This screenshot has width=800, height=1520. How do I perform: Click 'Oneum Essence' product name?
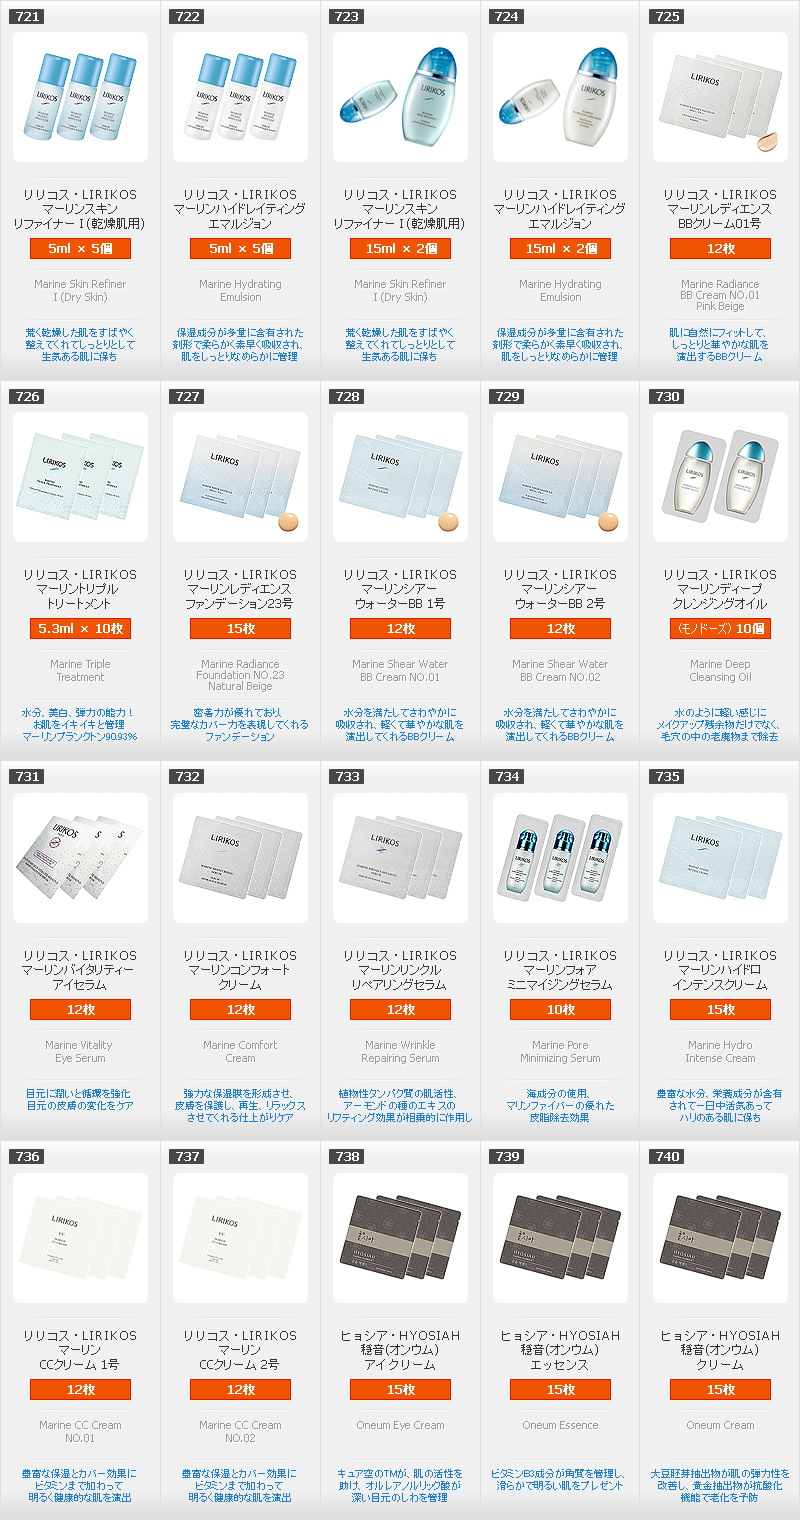click(560, 1425)
